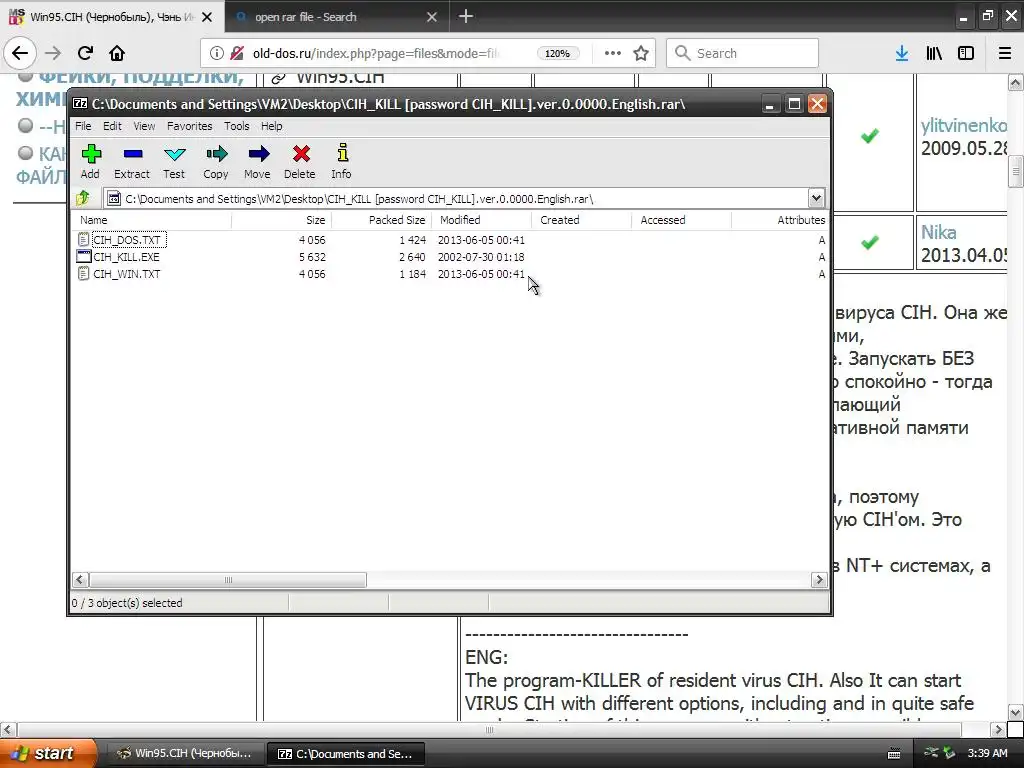This screenshot has height=768, width=1024.
Task: Close the open rar file Search tab
Action: [432, 17]
